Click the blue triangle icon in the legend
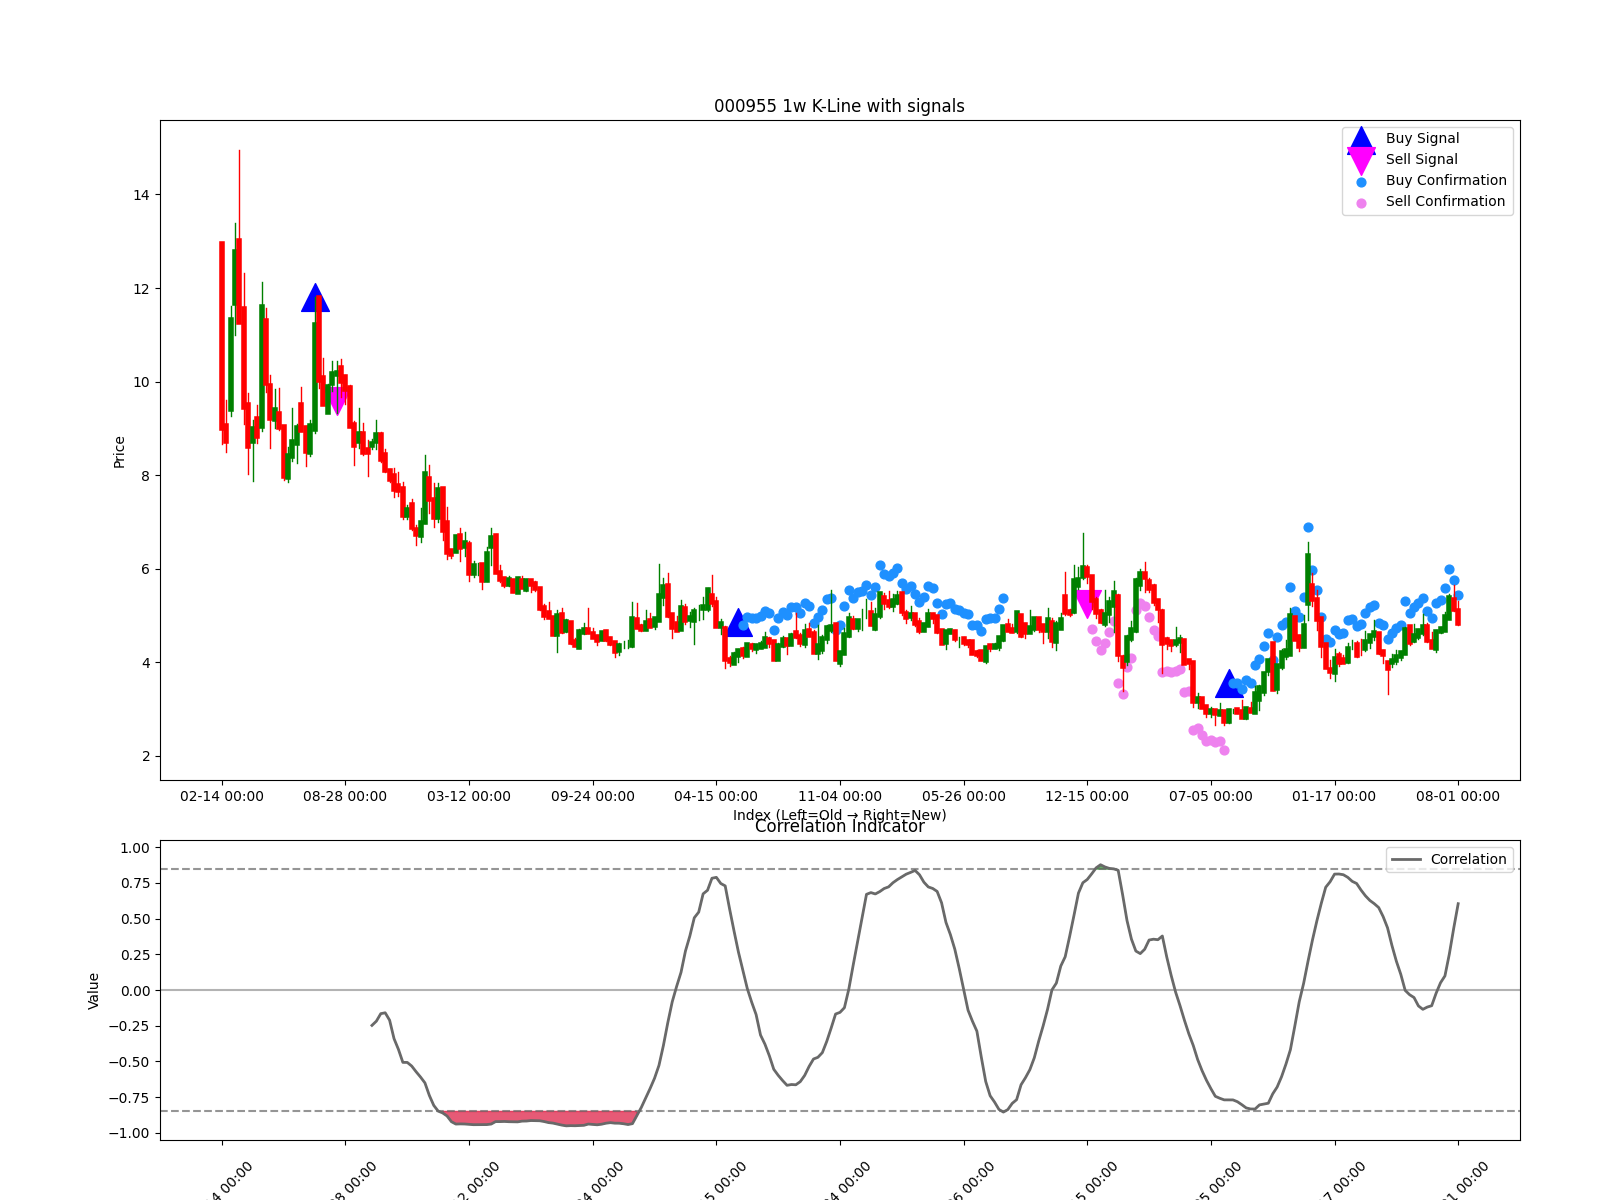 [x=1361, y=139]
